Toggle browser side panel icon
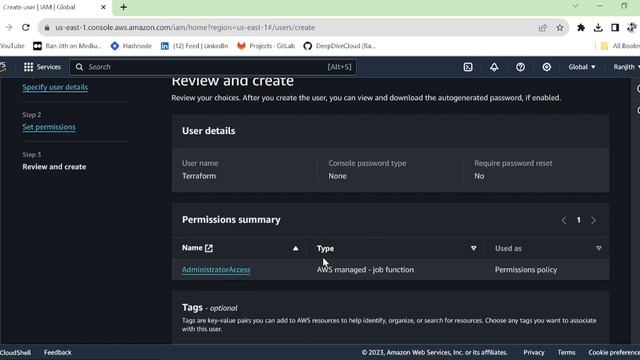Viewport: 640px width, 360px height. pos(615,27)
